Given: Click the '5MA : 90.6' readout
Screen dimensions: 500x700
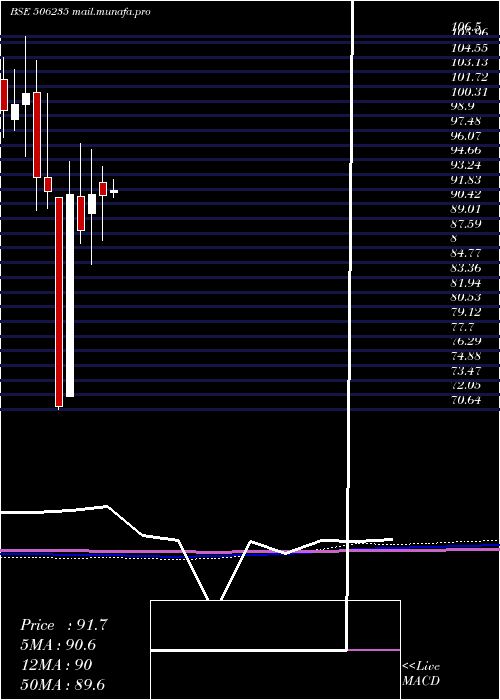Looking at the screenshot, I should click(x=58, y=645).
